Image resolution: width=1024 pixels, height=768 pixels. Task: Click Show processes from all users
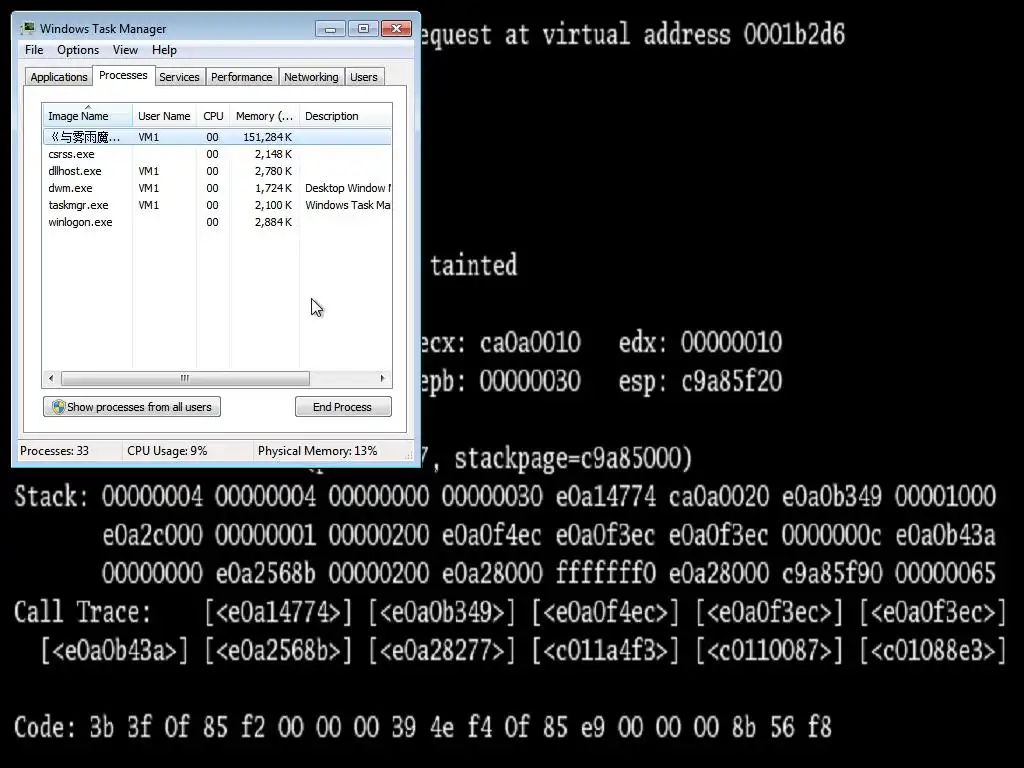tap(132, 407)
